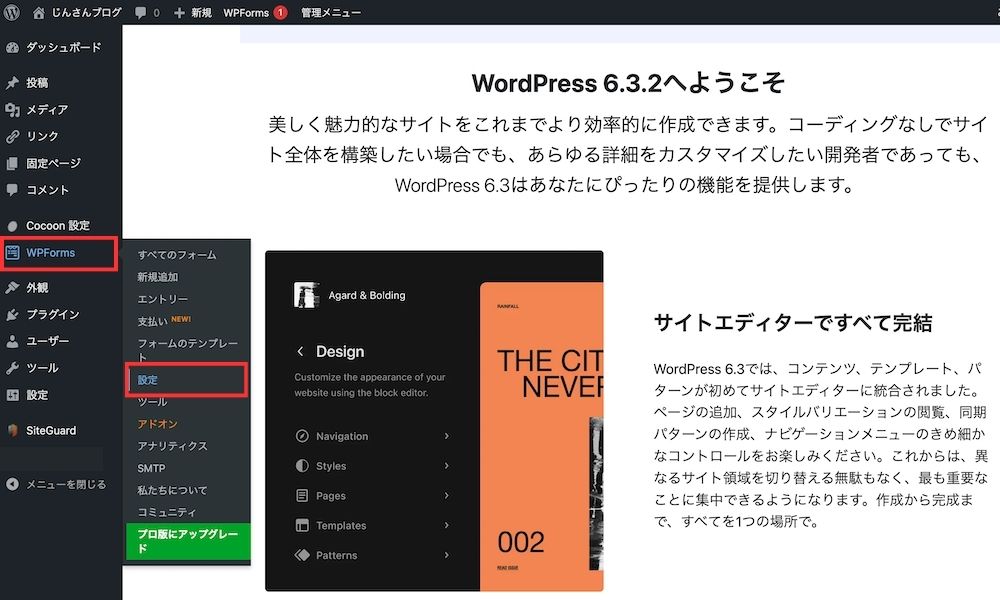Open ツール in WPForms submenu

[x=152, y=402]
